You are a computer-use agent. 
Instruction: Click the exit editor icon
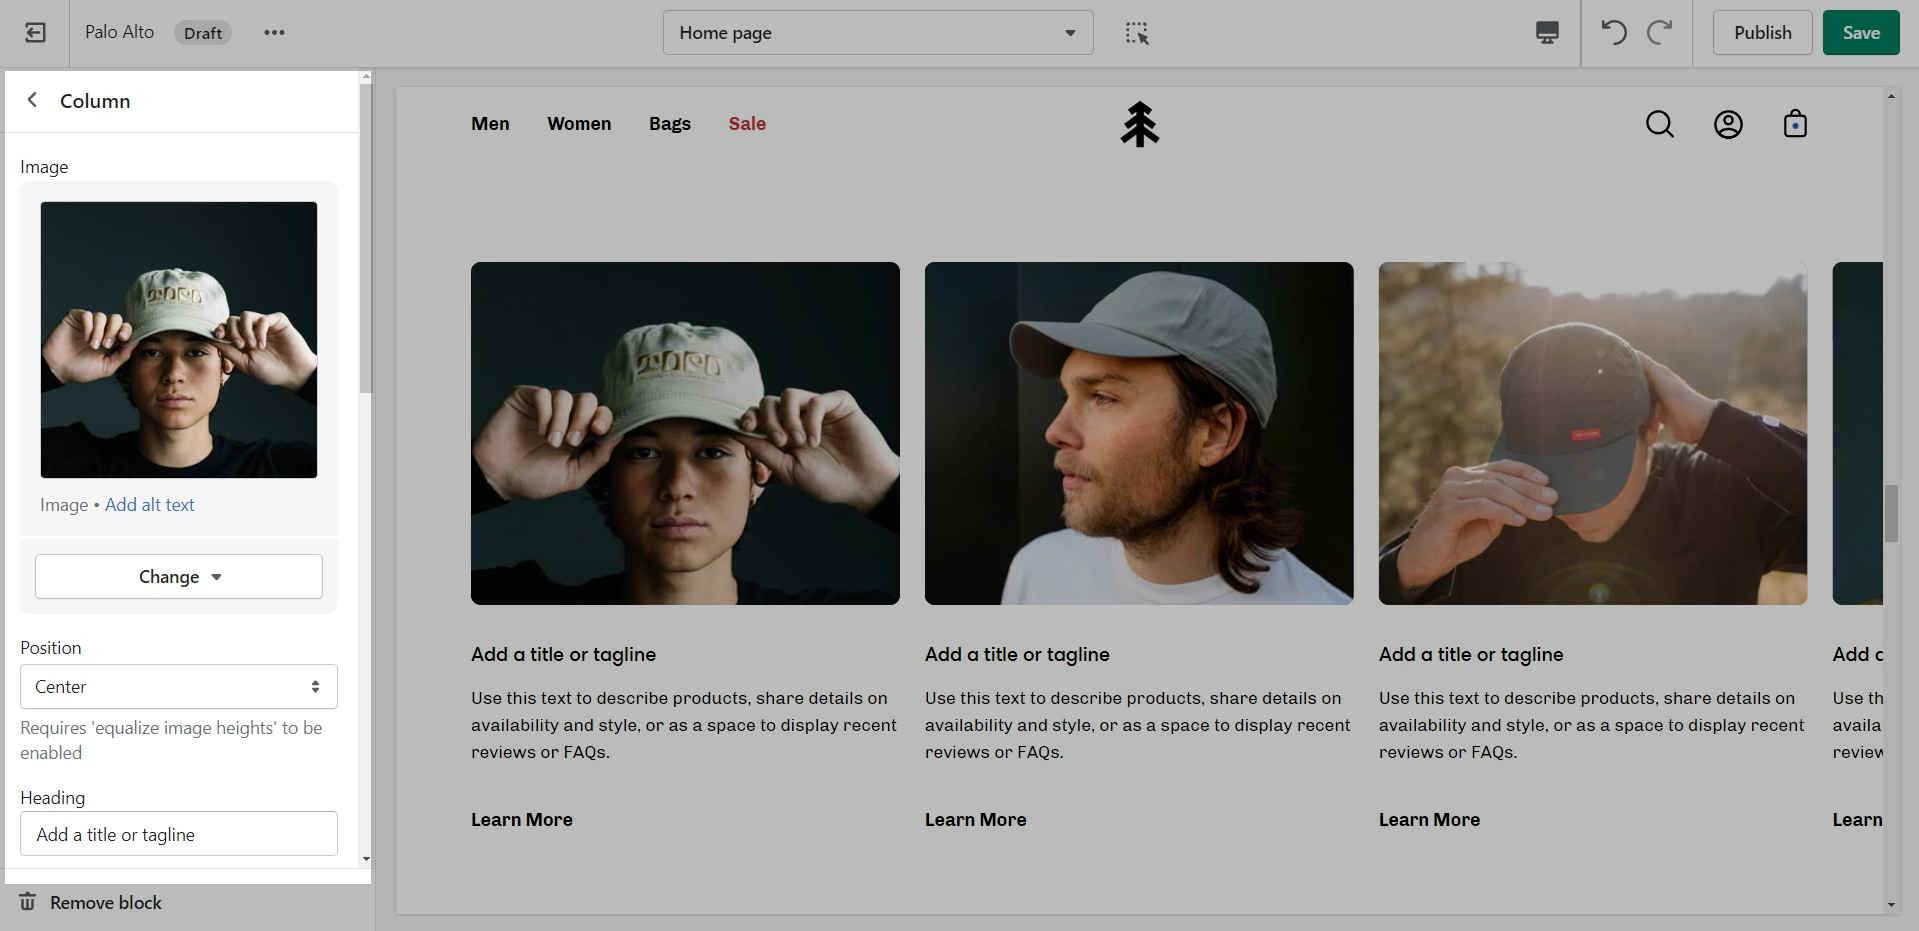click(35, 33)
